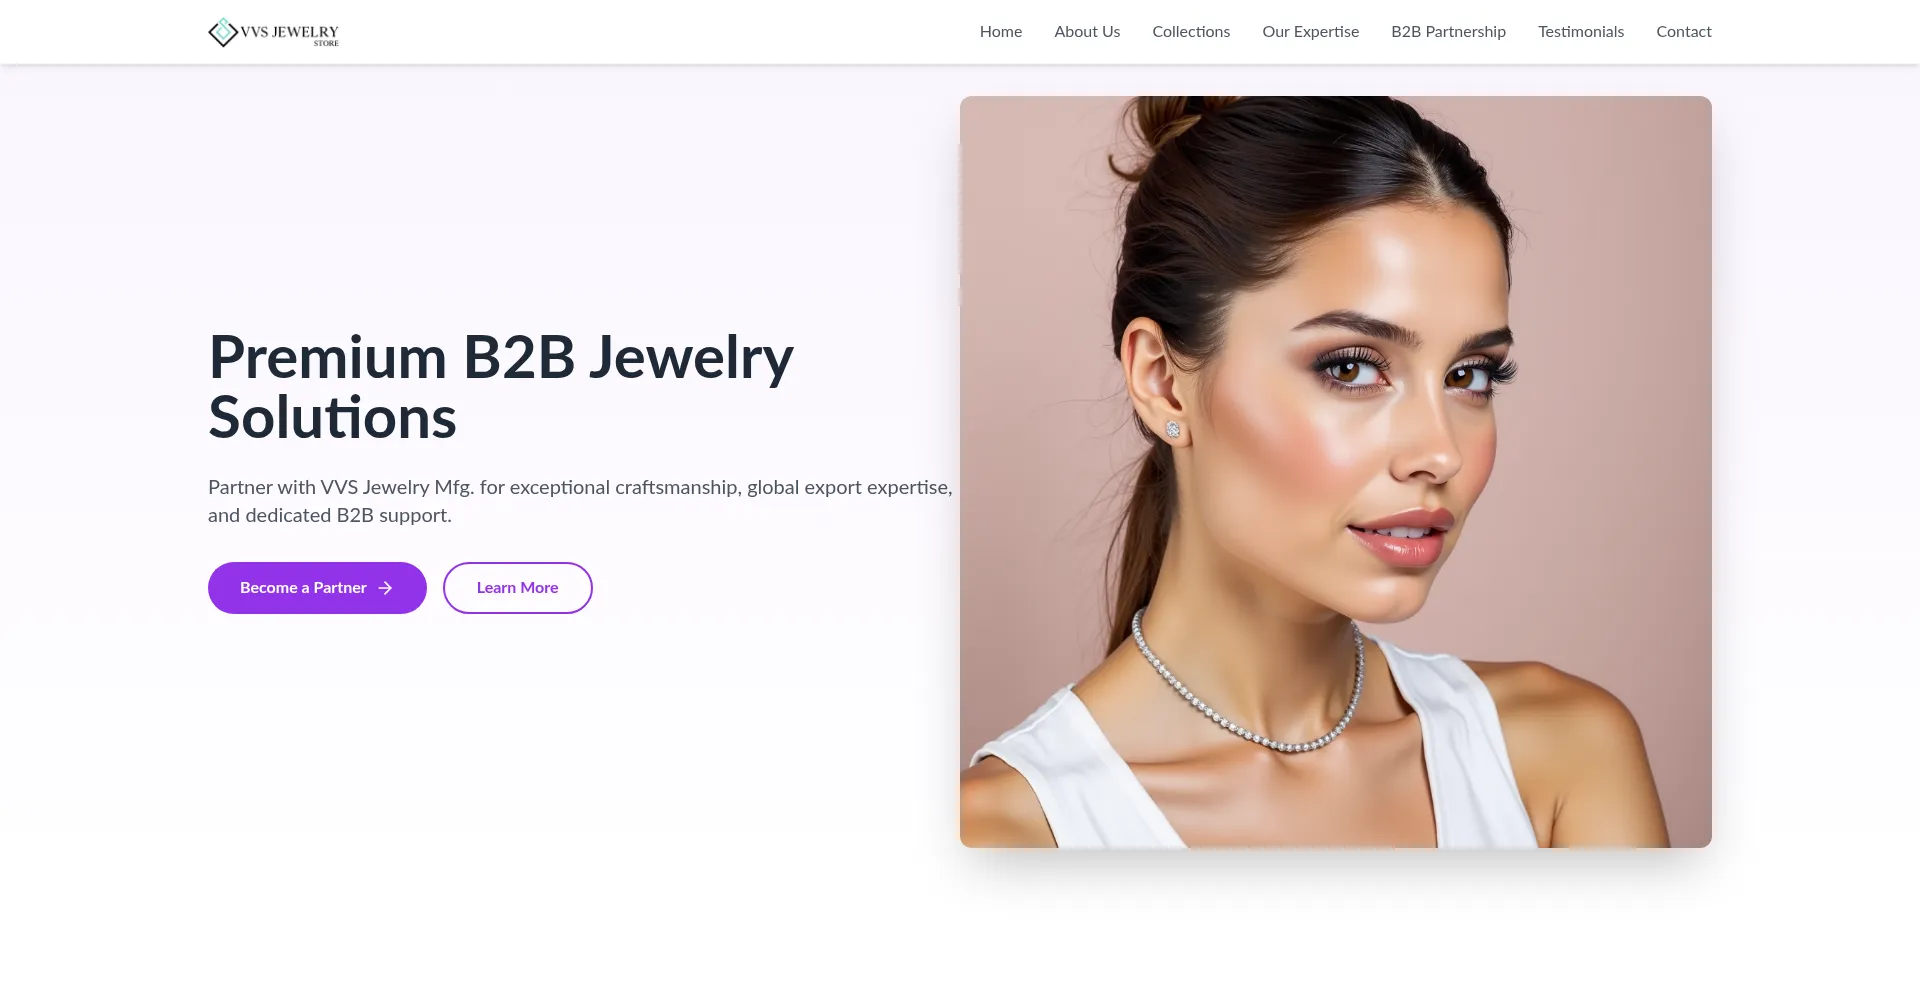Click the Become a Partner button

(x=317, y=588)
